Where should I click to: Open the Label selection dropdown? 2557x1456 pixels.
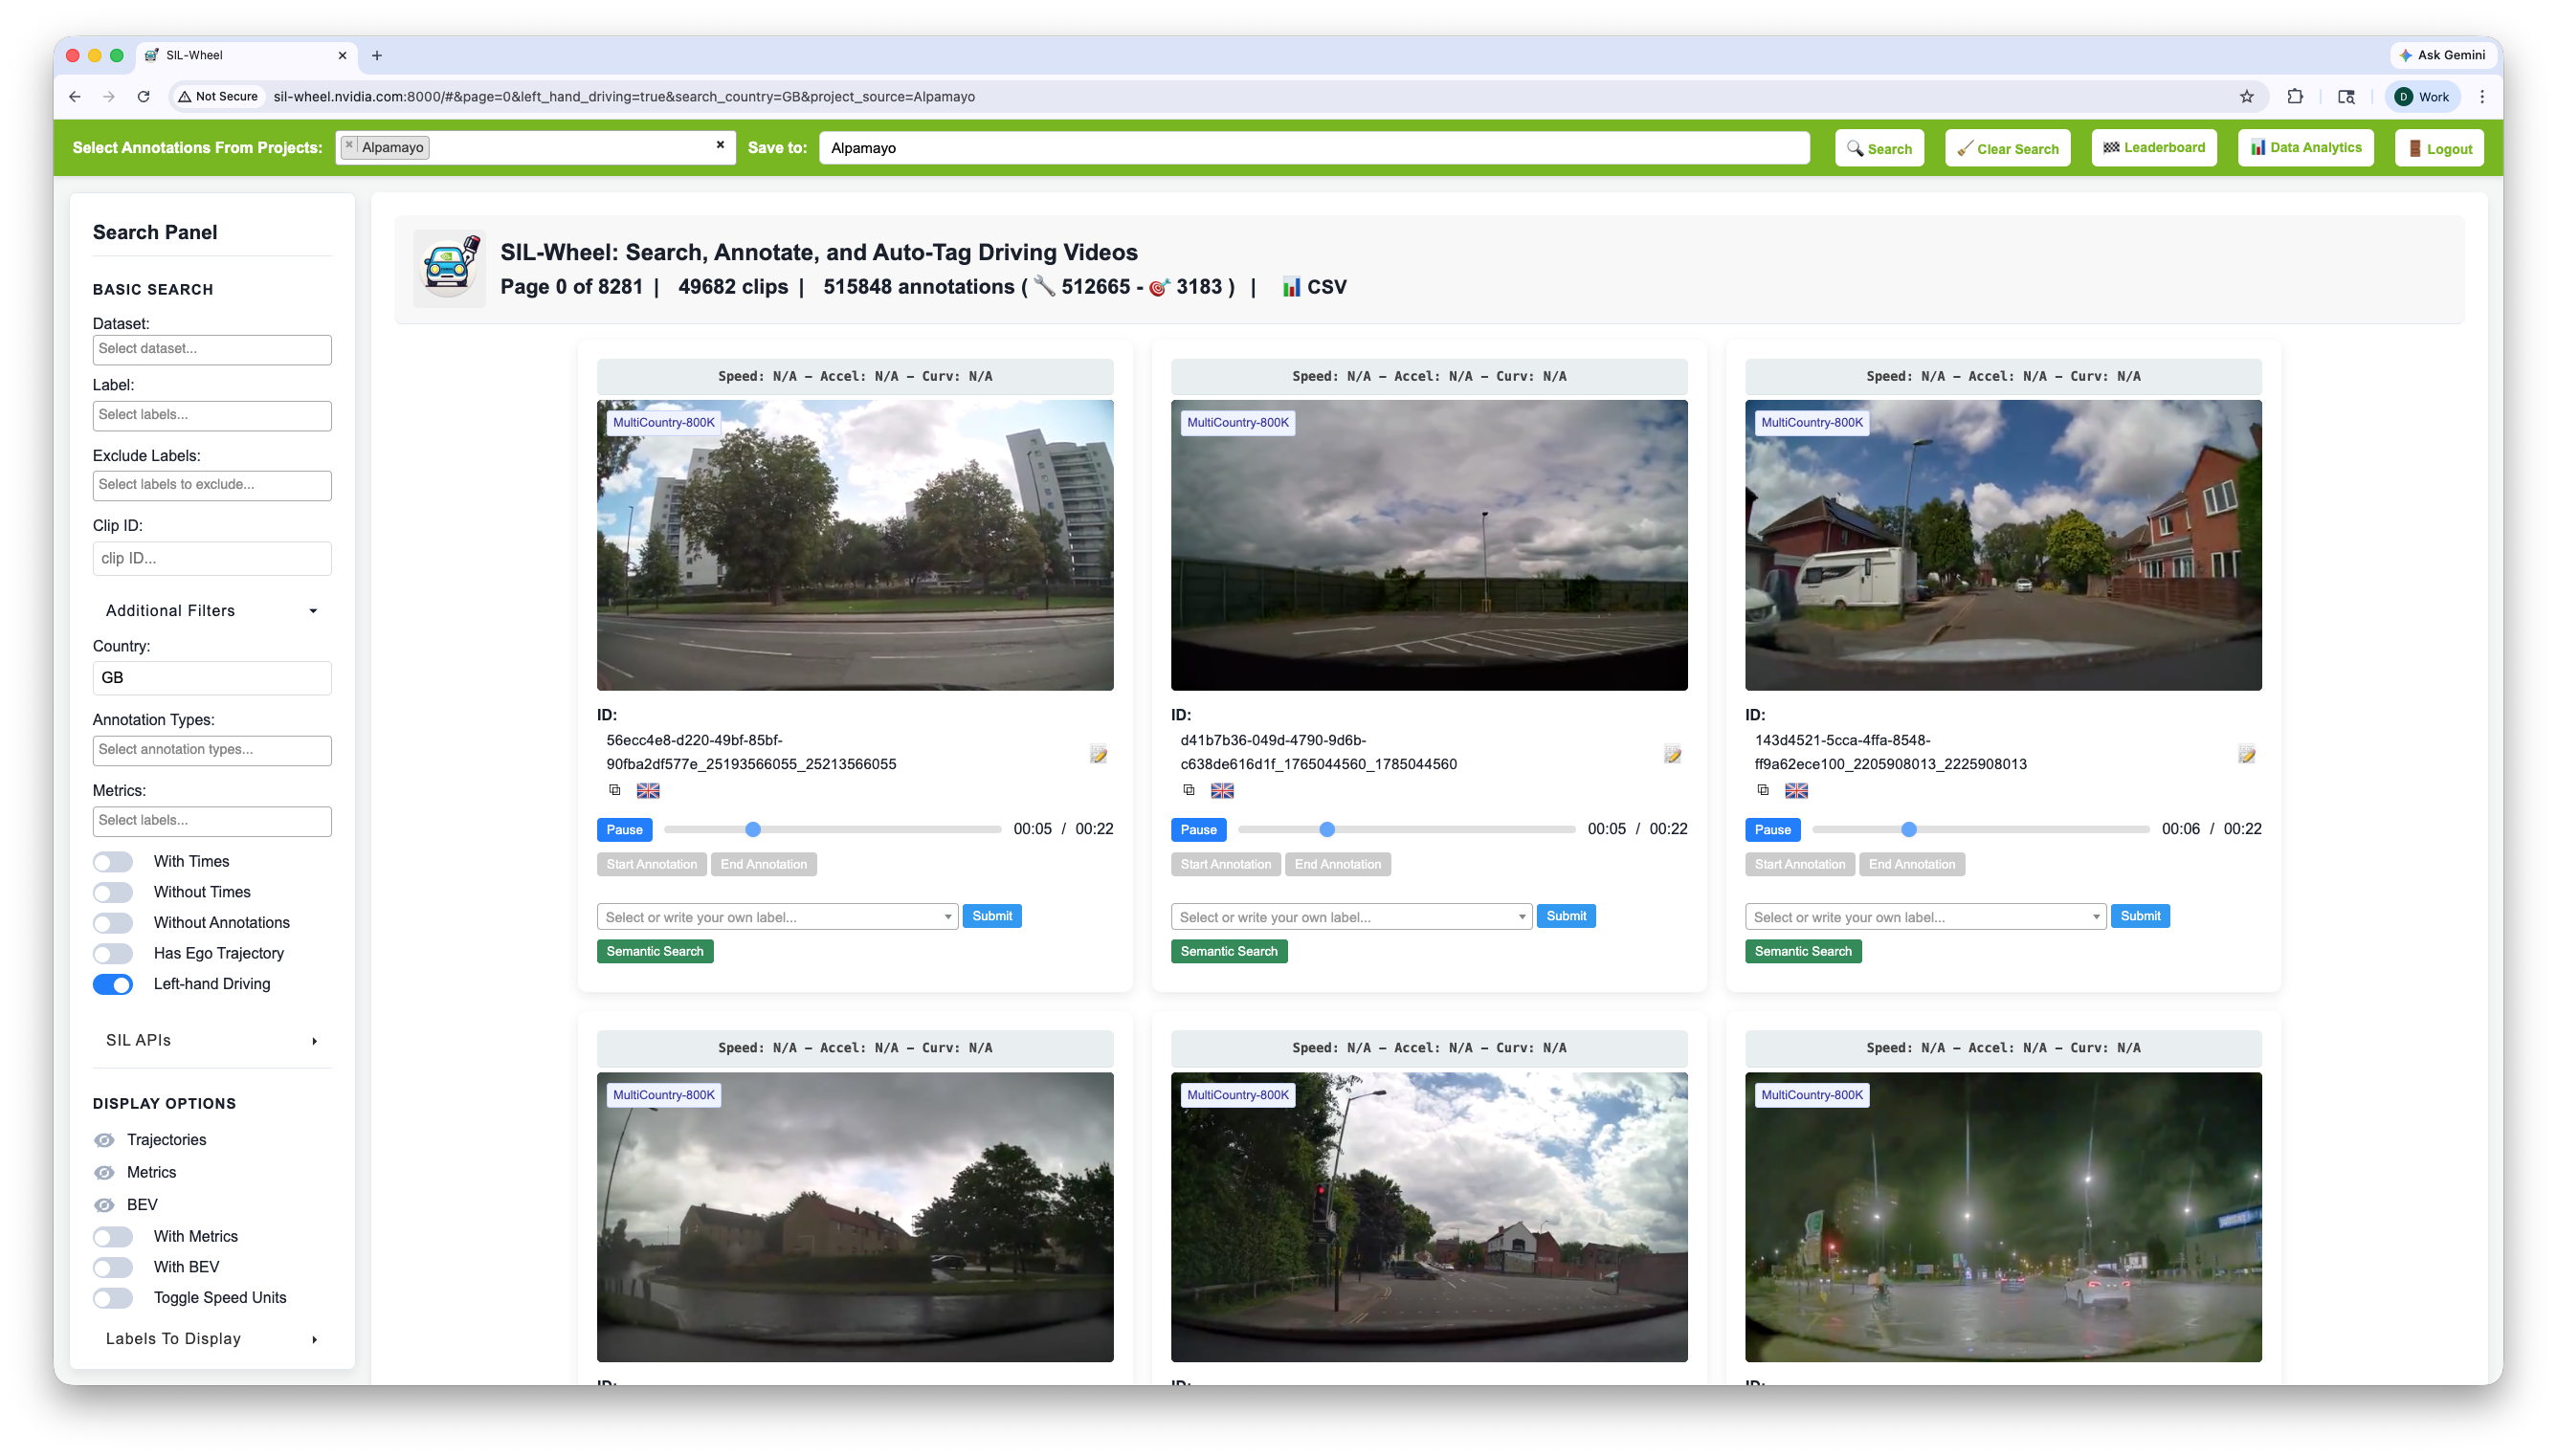tap(212, 415)
